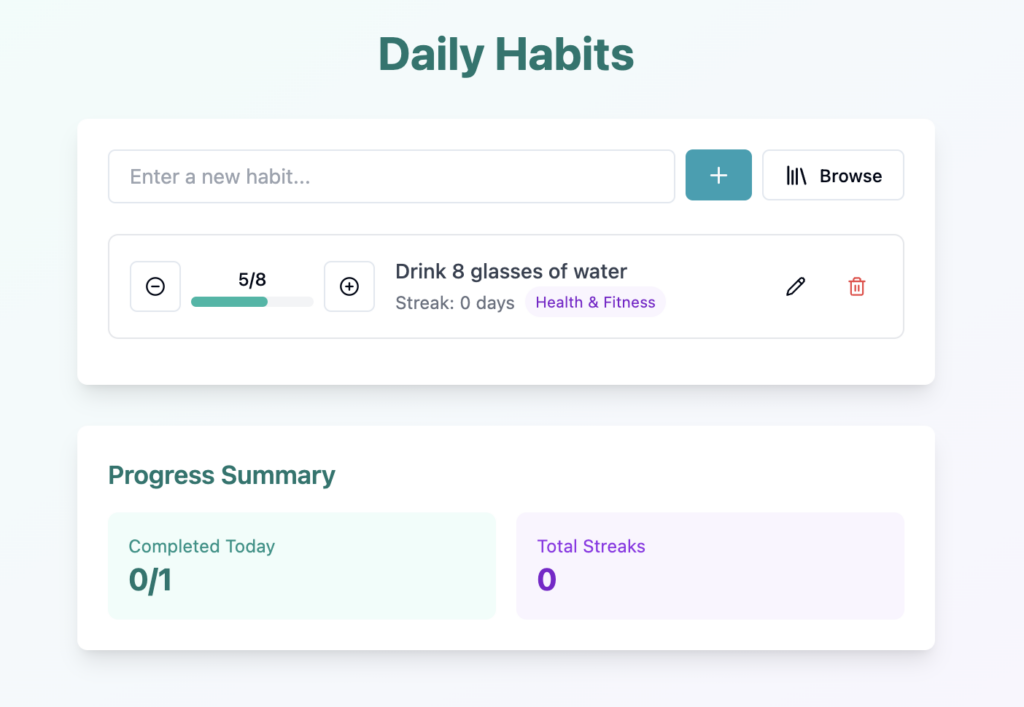Click the barcode icon on the Browse button
The height and width of the screenshot is (707, 1024).
[x=797, y=175]
